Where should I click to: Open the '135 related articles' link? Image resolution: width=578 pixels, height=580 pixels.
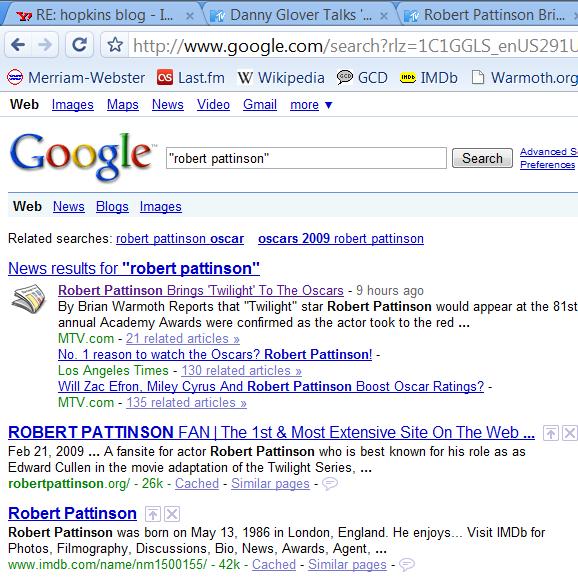[186, 402]
